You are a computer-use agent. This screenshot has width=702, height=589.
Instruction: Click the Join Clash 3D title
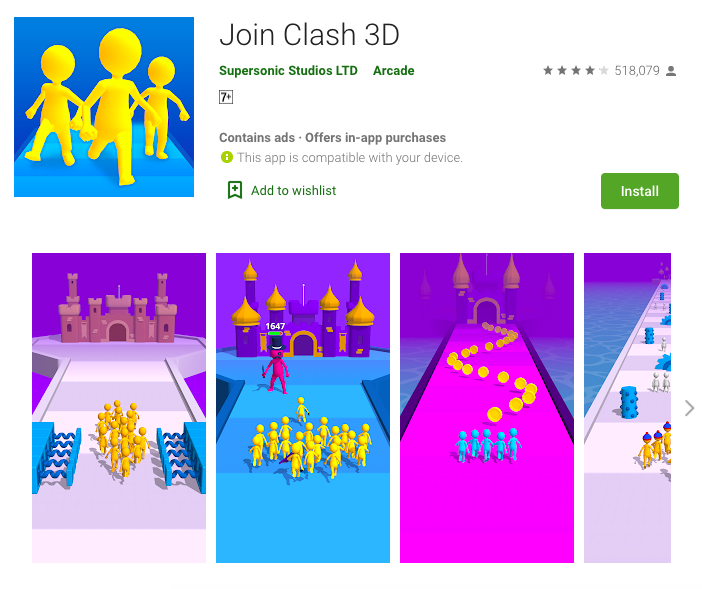click(309, 35)
